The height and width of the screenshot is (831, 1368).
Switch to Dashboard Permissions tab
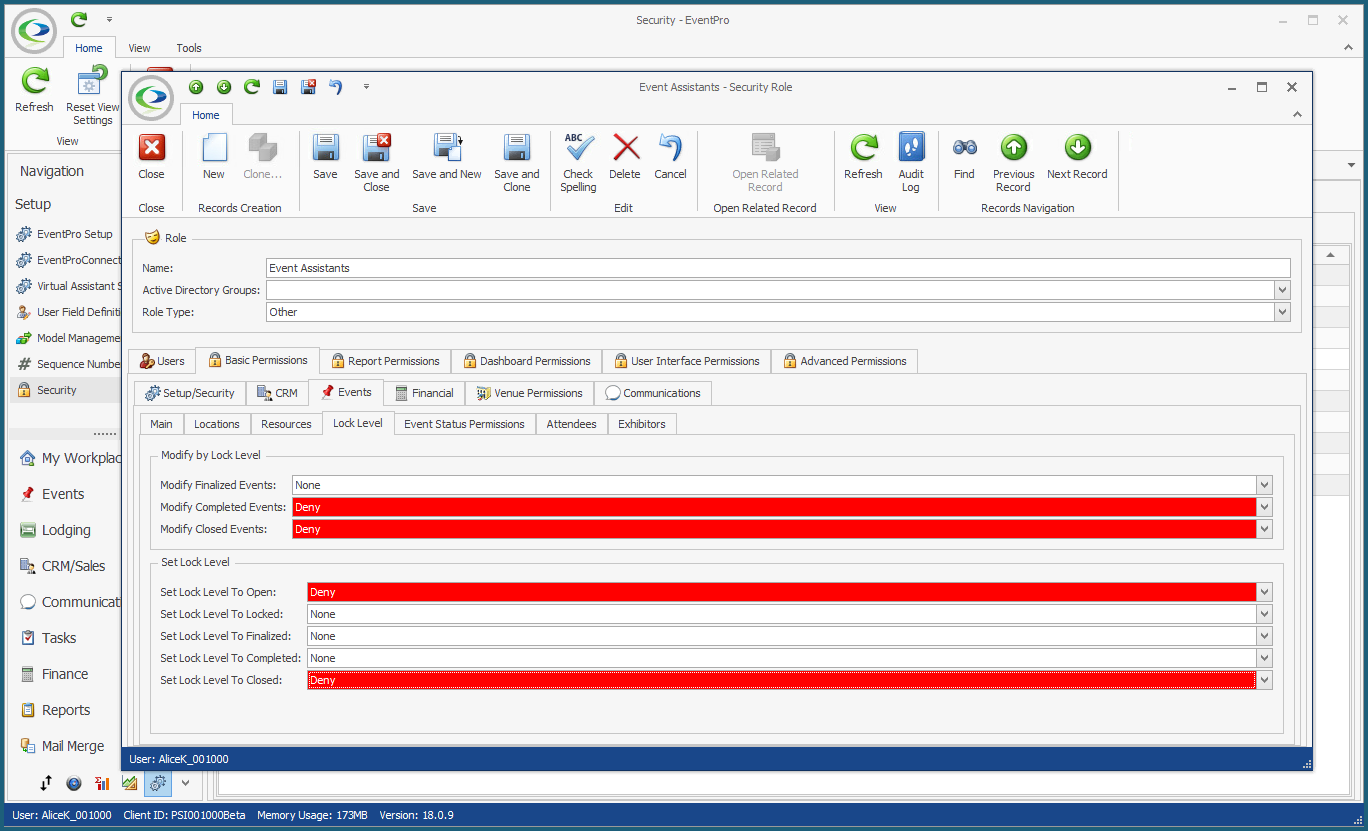click(526, 361)
